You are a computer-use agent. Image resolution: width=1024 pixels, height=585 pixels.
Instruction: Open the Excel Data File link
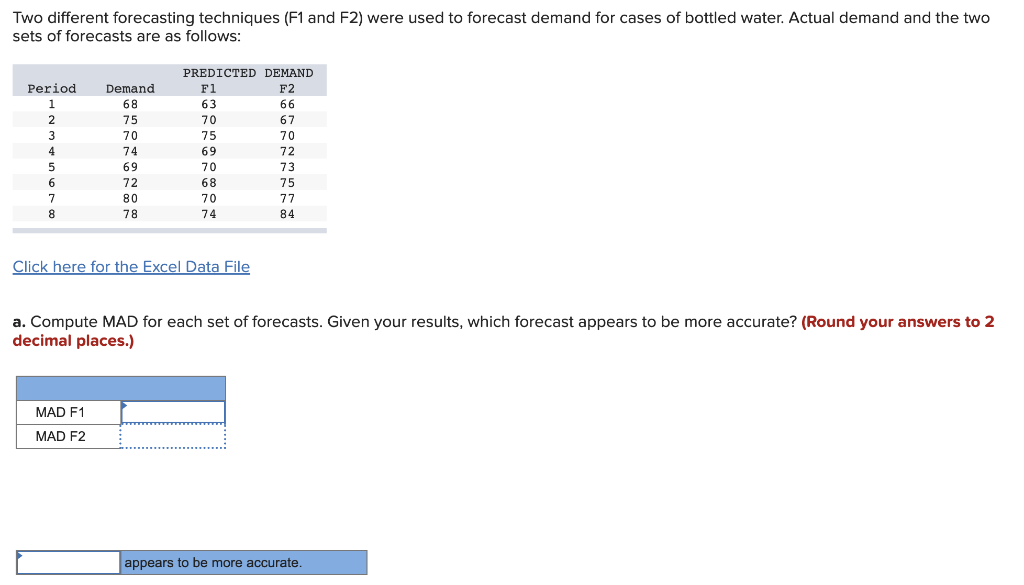[x=130, y=266]
